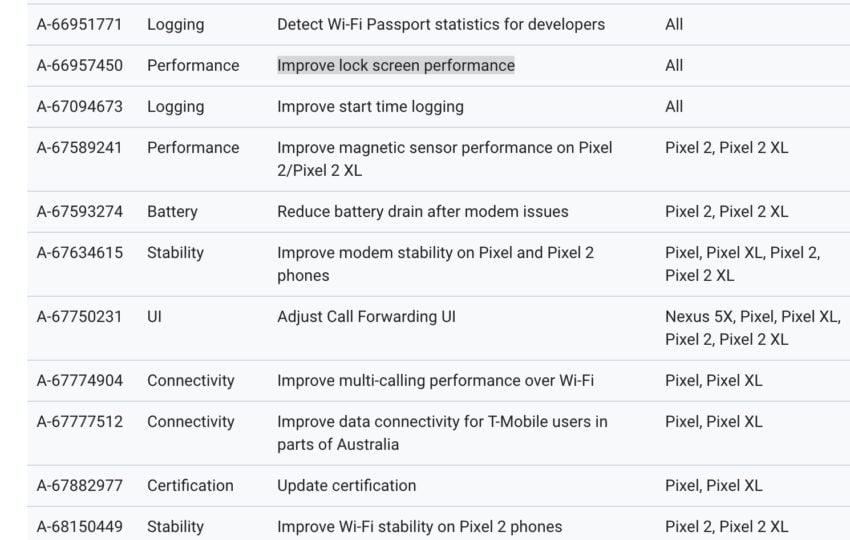850x540 pixels.
Task: Click Improve multi-calling performance over Wi-Fi
Action: point(435,381)
